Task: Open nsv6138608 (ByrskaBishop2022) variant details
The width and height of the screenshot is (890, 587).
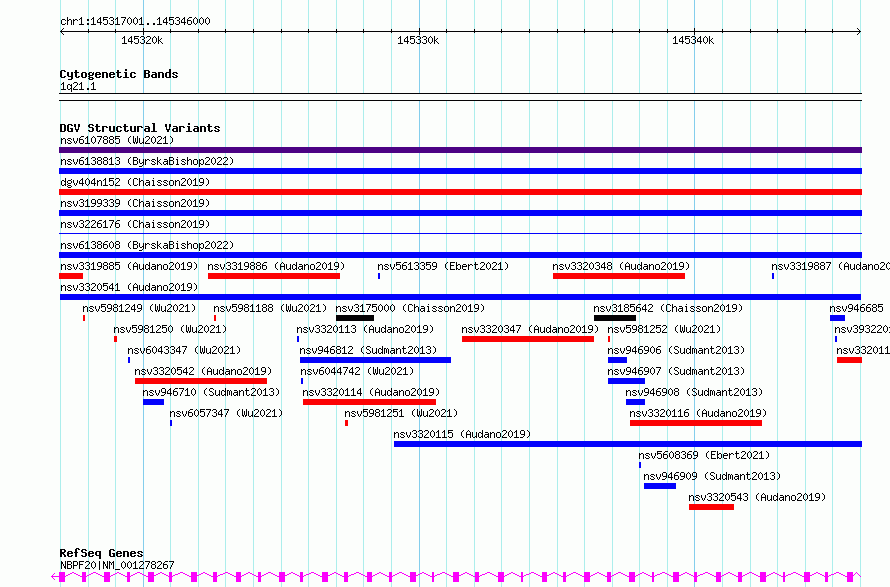Action: pyautogui.click(x=460, y=255)
